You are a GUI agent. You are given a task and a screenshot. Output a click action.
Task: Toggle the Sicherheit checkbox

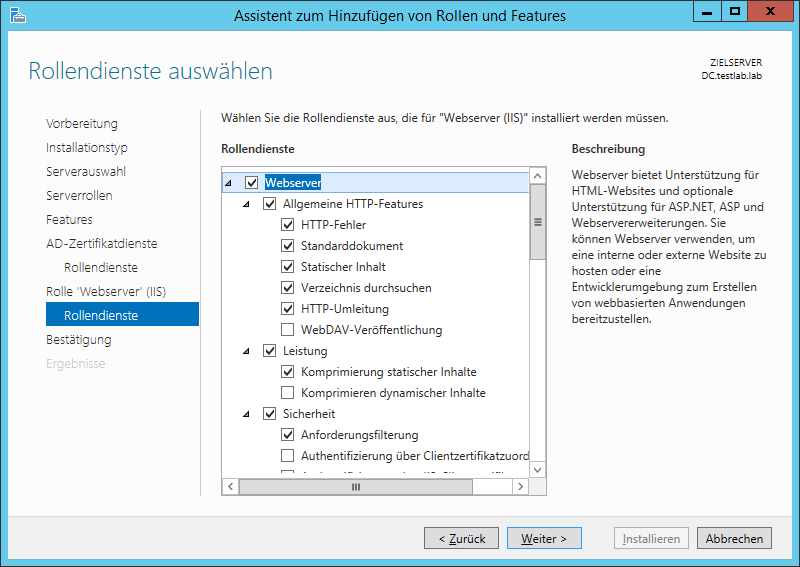coord(269,413)
